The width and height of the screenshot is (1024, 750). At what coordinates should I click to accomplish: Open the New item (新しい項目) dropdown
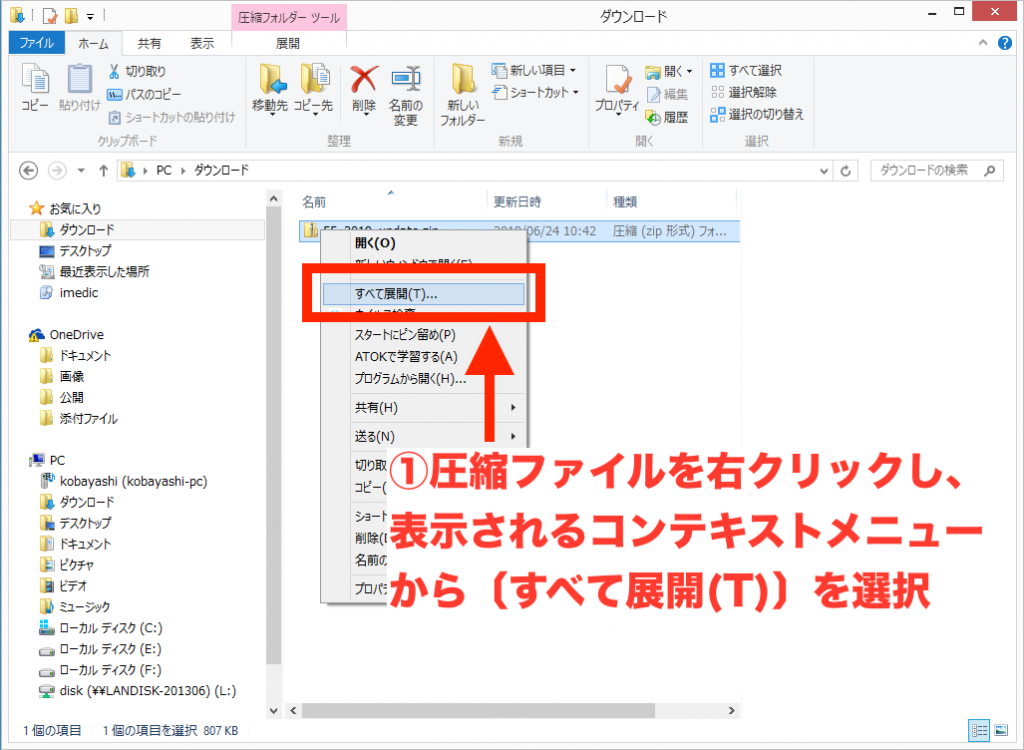pyautogui.click(x=534, y=70)
